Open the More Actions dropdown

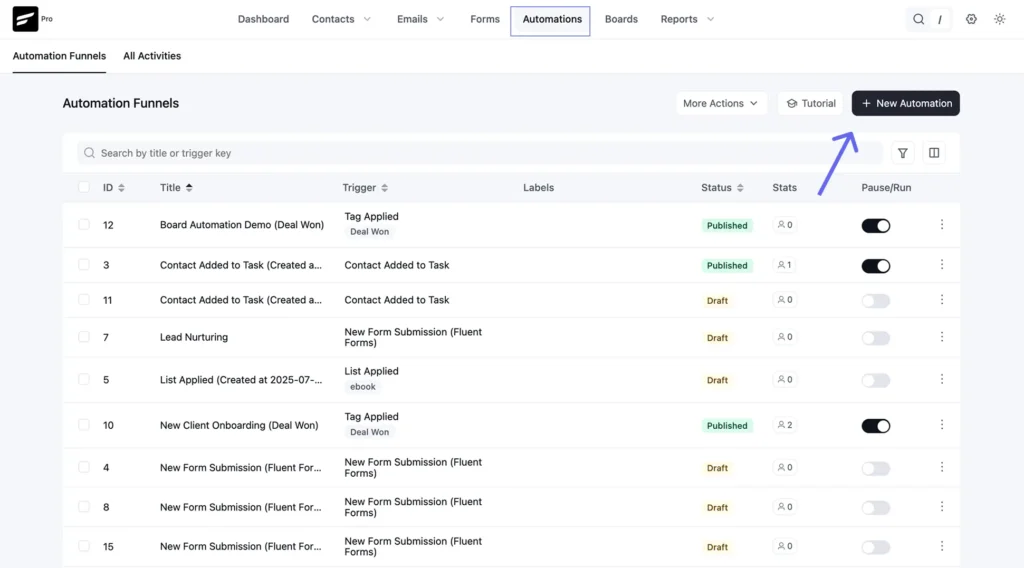720,103
